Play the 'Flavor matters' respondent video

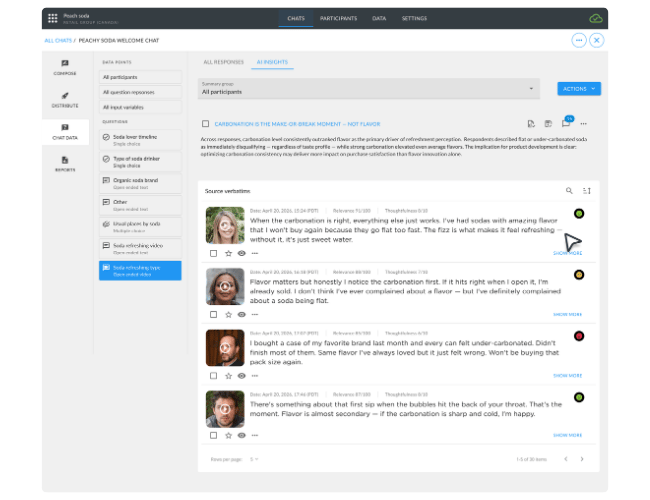pyautogui.click(x=225, y=286)
